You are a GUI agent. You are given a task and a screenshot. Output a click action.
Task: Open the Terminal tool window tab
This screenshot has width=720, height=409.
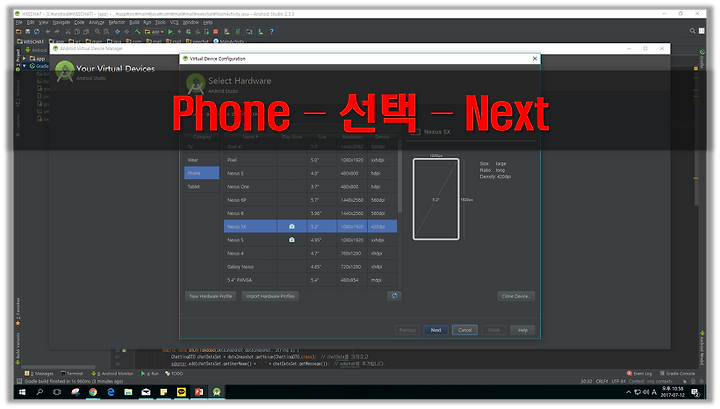point(72,373)
